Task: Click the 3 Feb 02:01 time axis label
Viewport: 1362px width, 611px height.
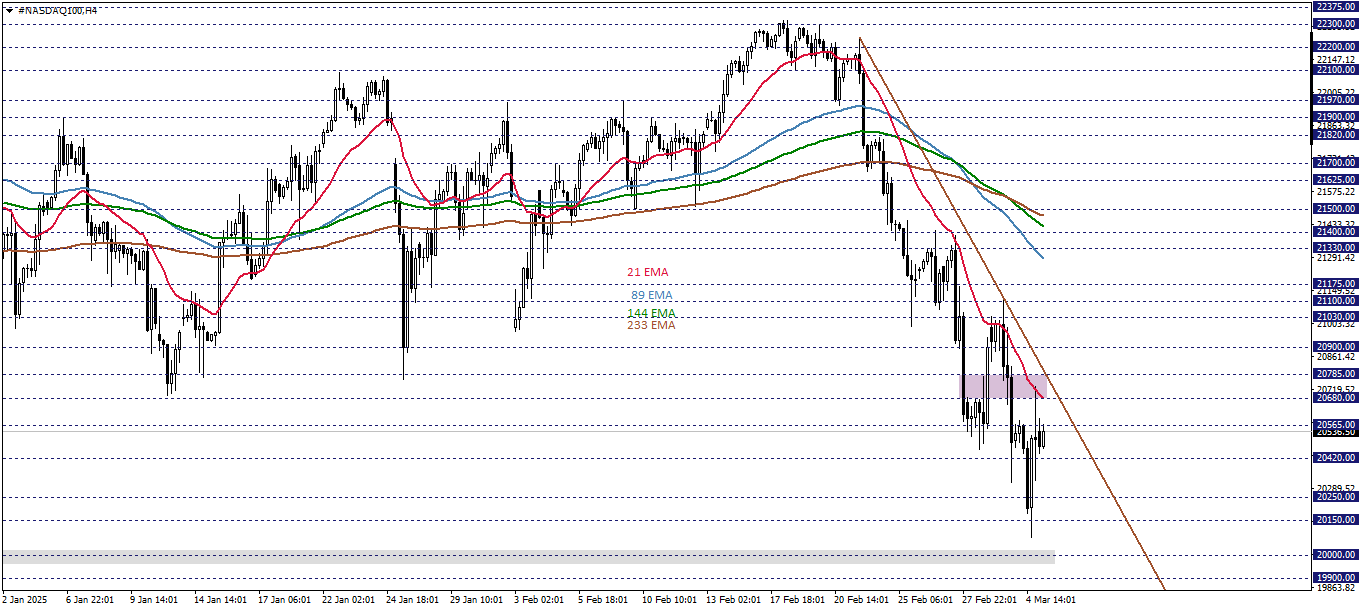Action: tap(540, 600)
